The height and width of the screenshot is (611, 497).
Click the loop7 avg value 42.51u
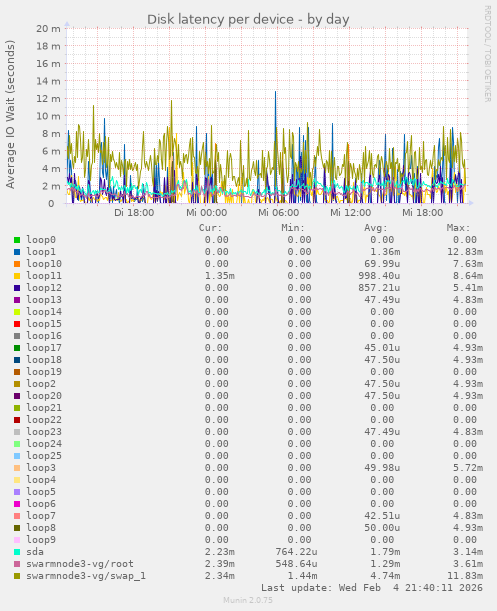(x=382, y=516)
